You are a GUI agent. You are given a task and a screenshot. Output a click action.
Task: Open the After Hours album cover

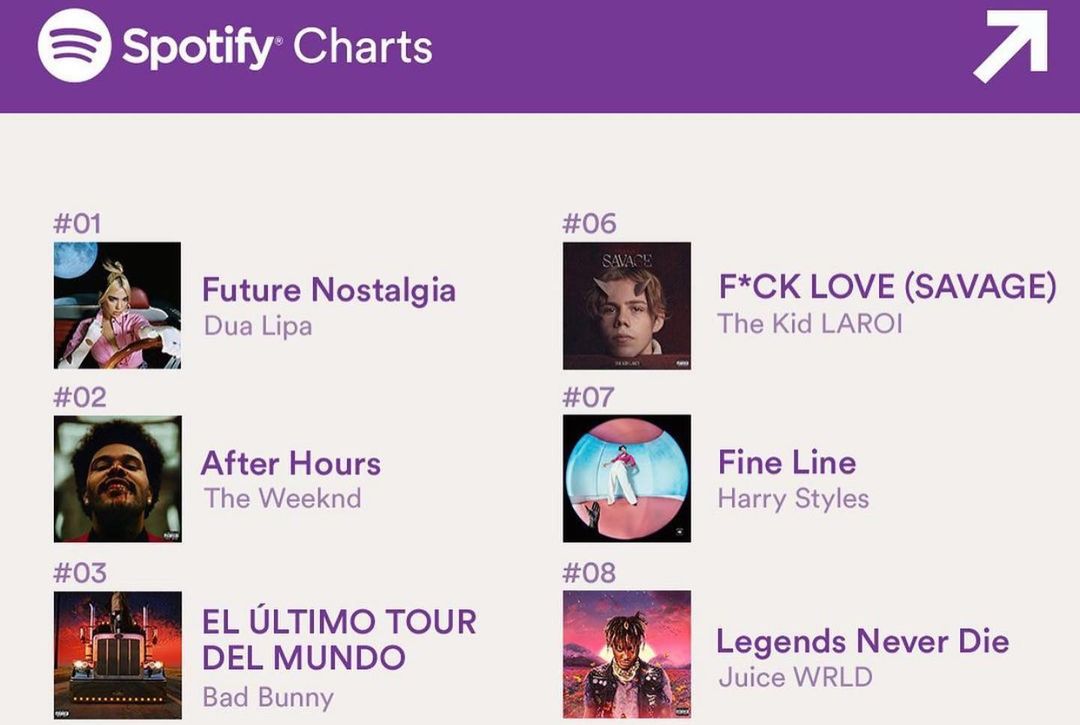pos(117,479)
